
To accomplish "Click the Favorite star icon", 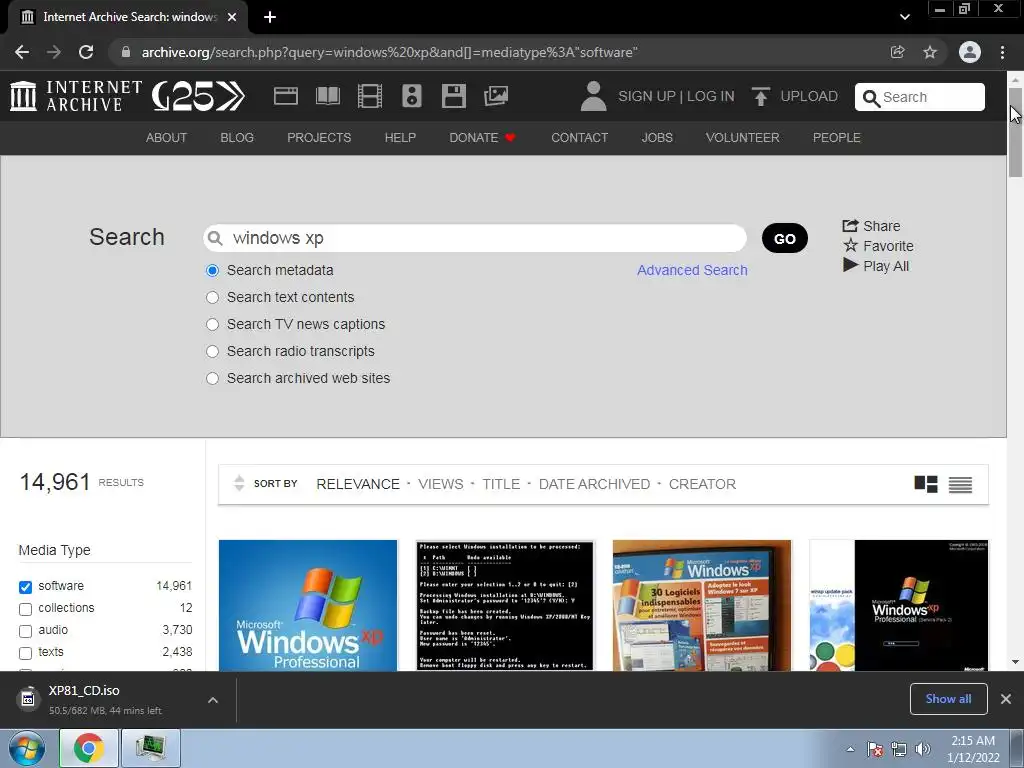I will click(850, 246).
